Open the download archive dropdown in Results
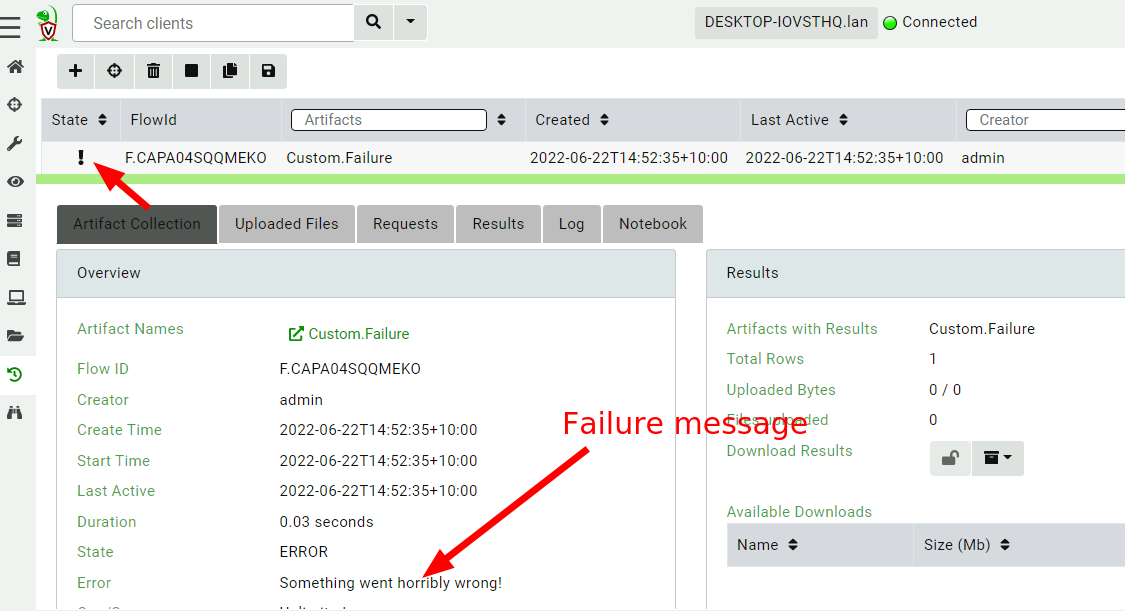 tap(997, 457)
